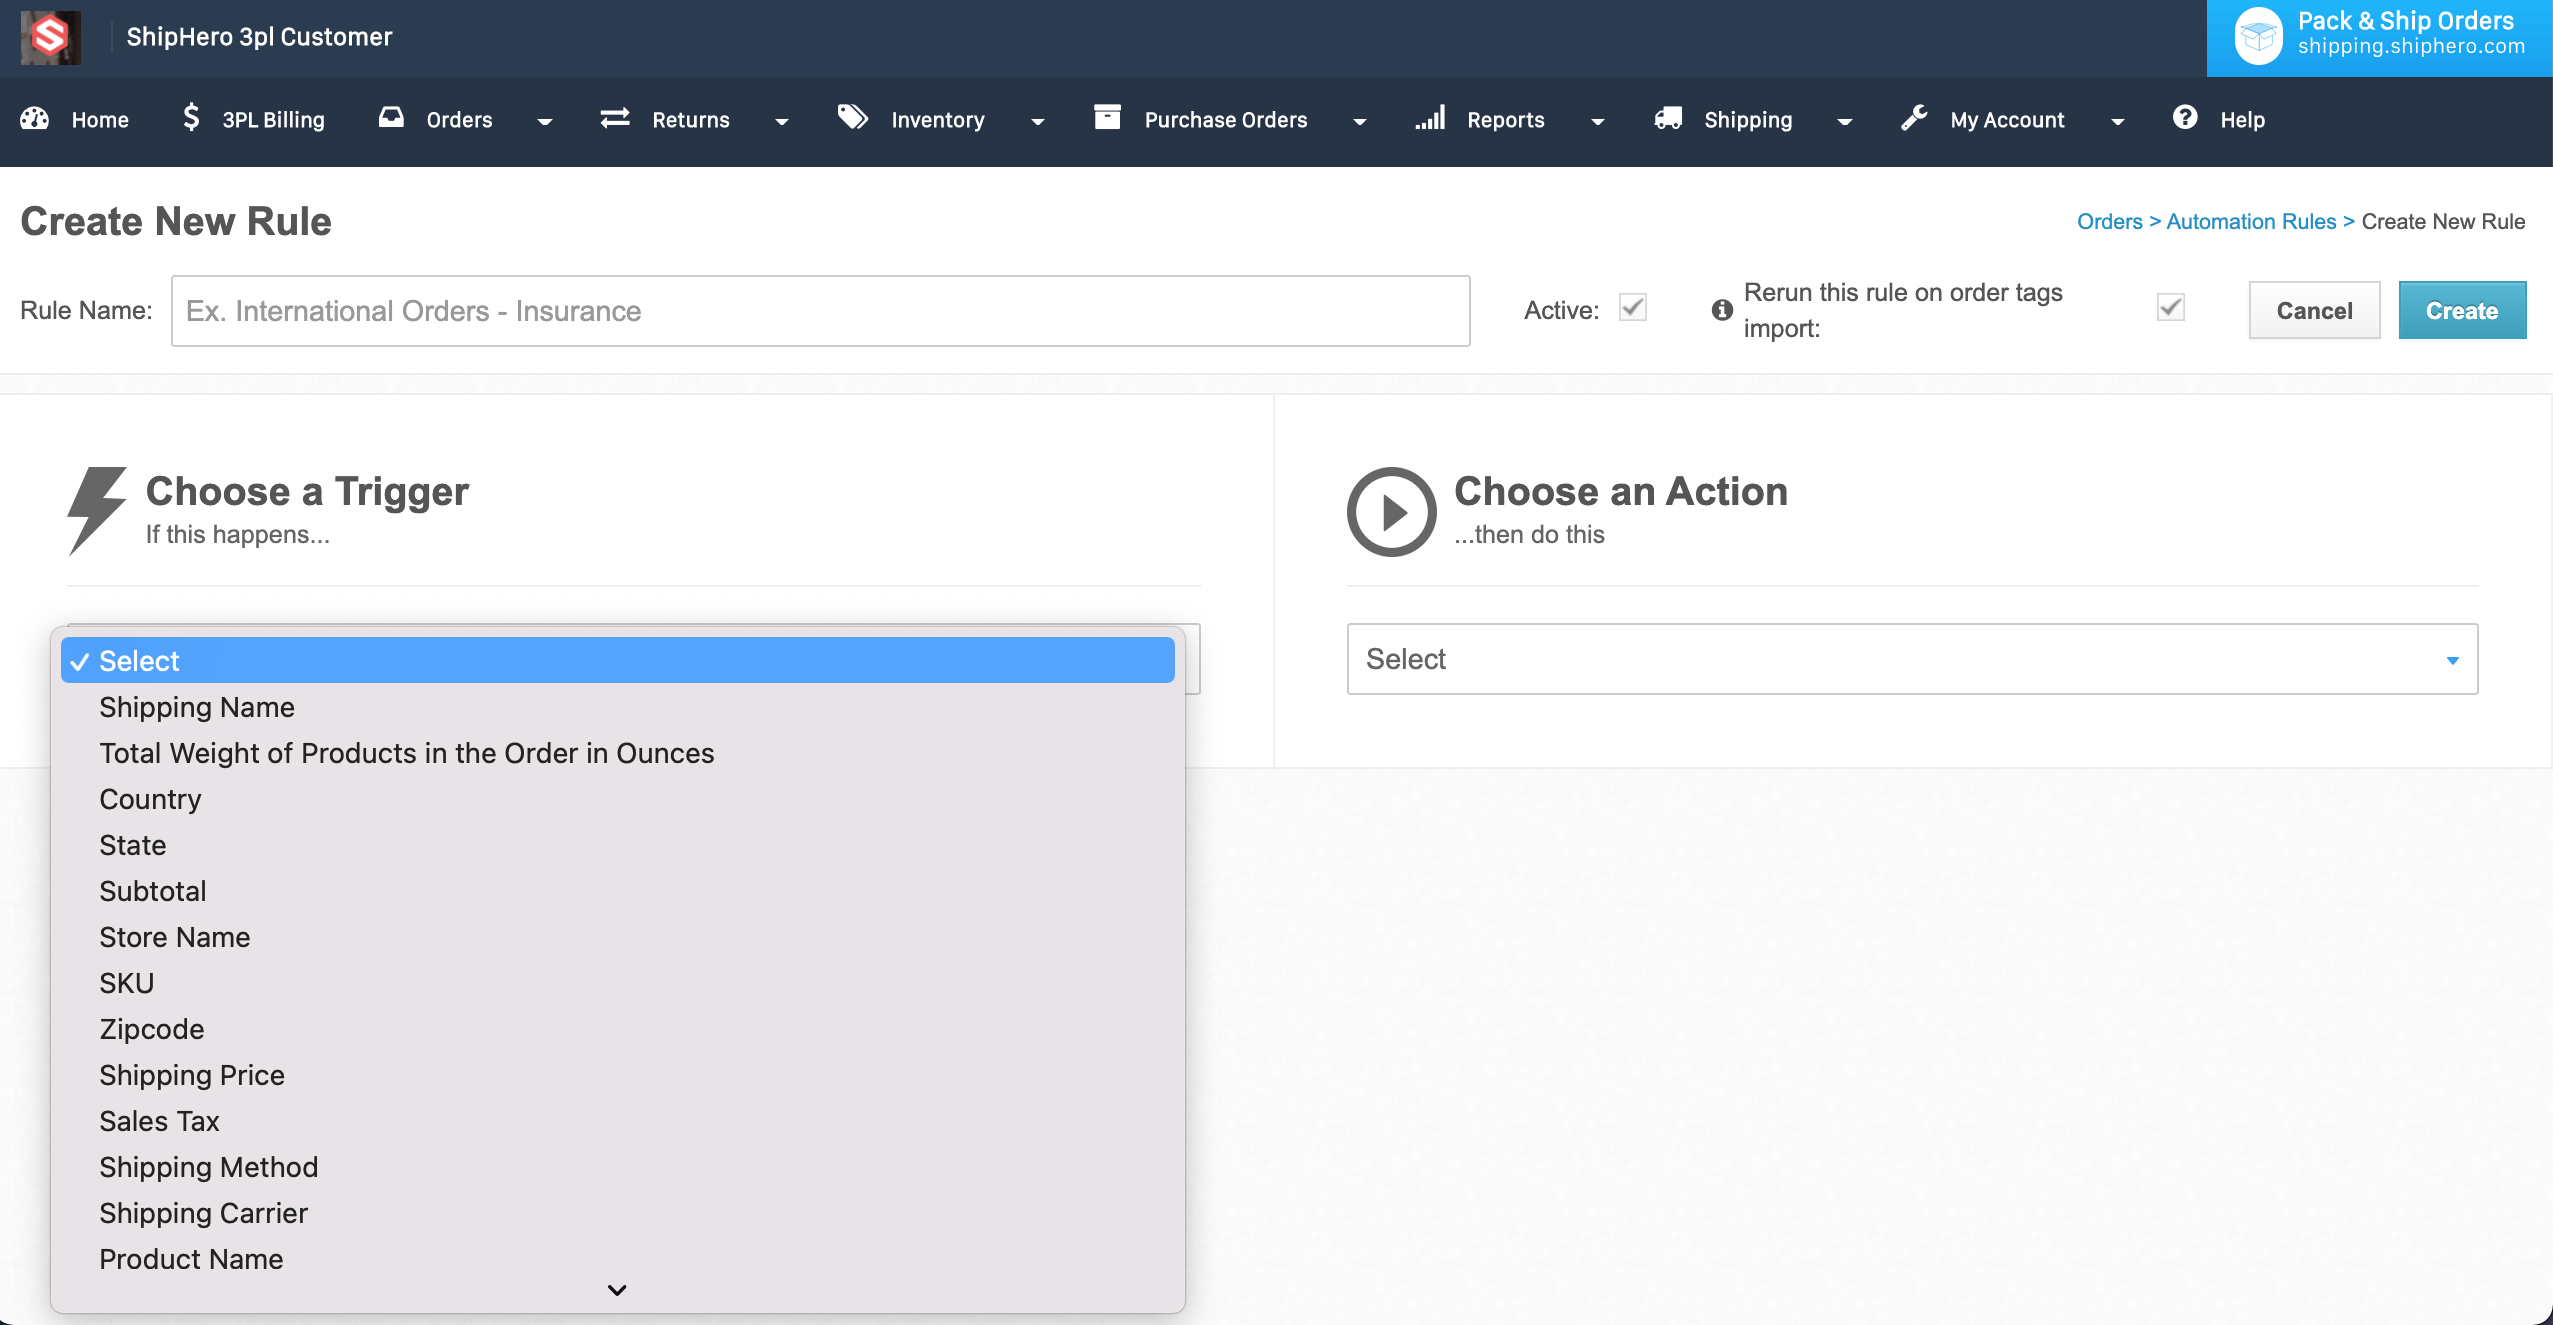Click the Rule Name input field
The height and width of the screenshot is (1325, 2553).
(x=820, y=311)
